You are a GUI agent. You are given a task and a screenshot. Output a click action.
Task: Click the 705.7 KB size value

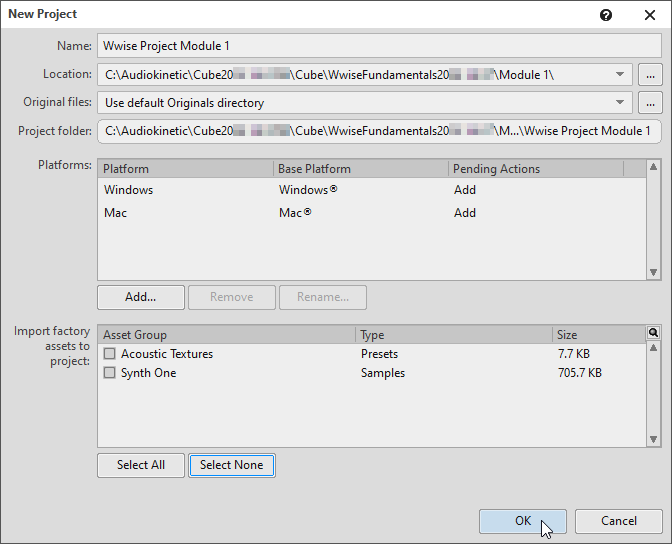pos(579,373)
